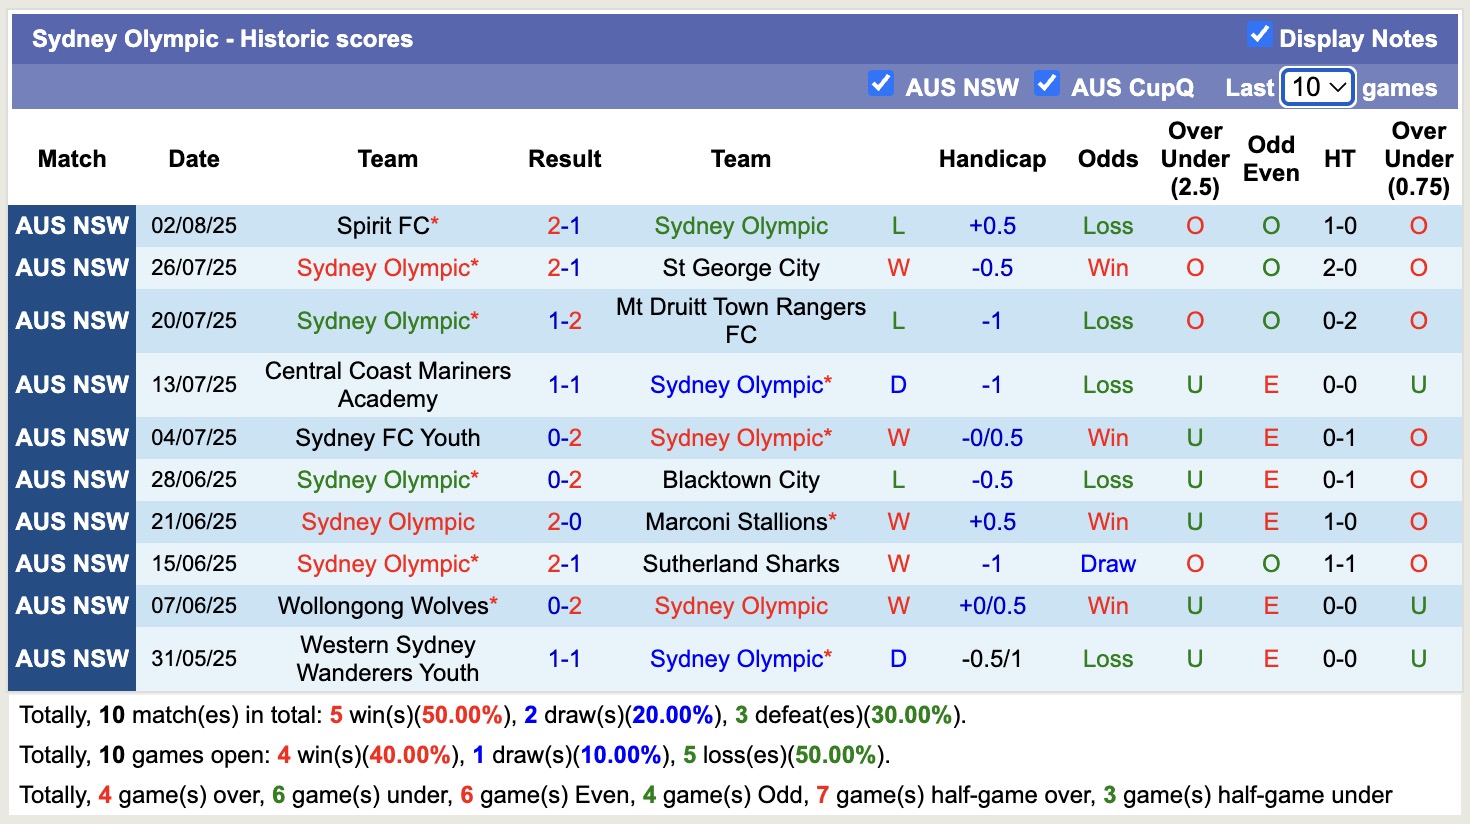1470x824 pixels.
Task: Click Sutherland Sharks team name
Action: tap(740, 563)
